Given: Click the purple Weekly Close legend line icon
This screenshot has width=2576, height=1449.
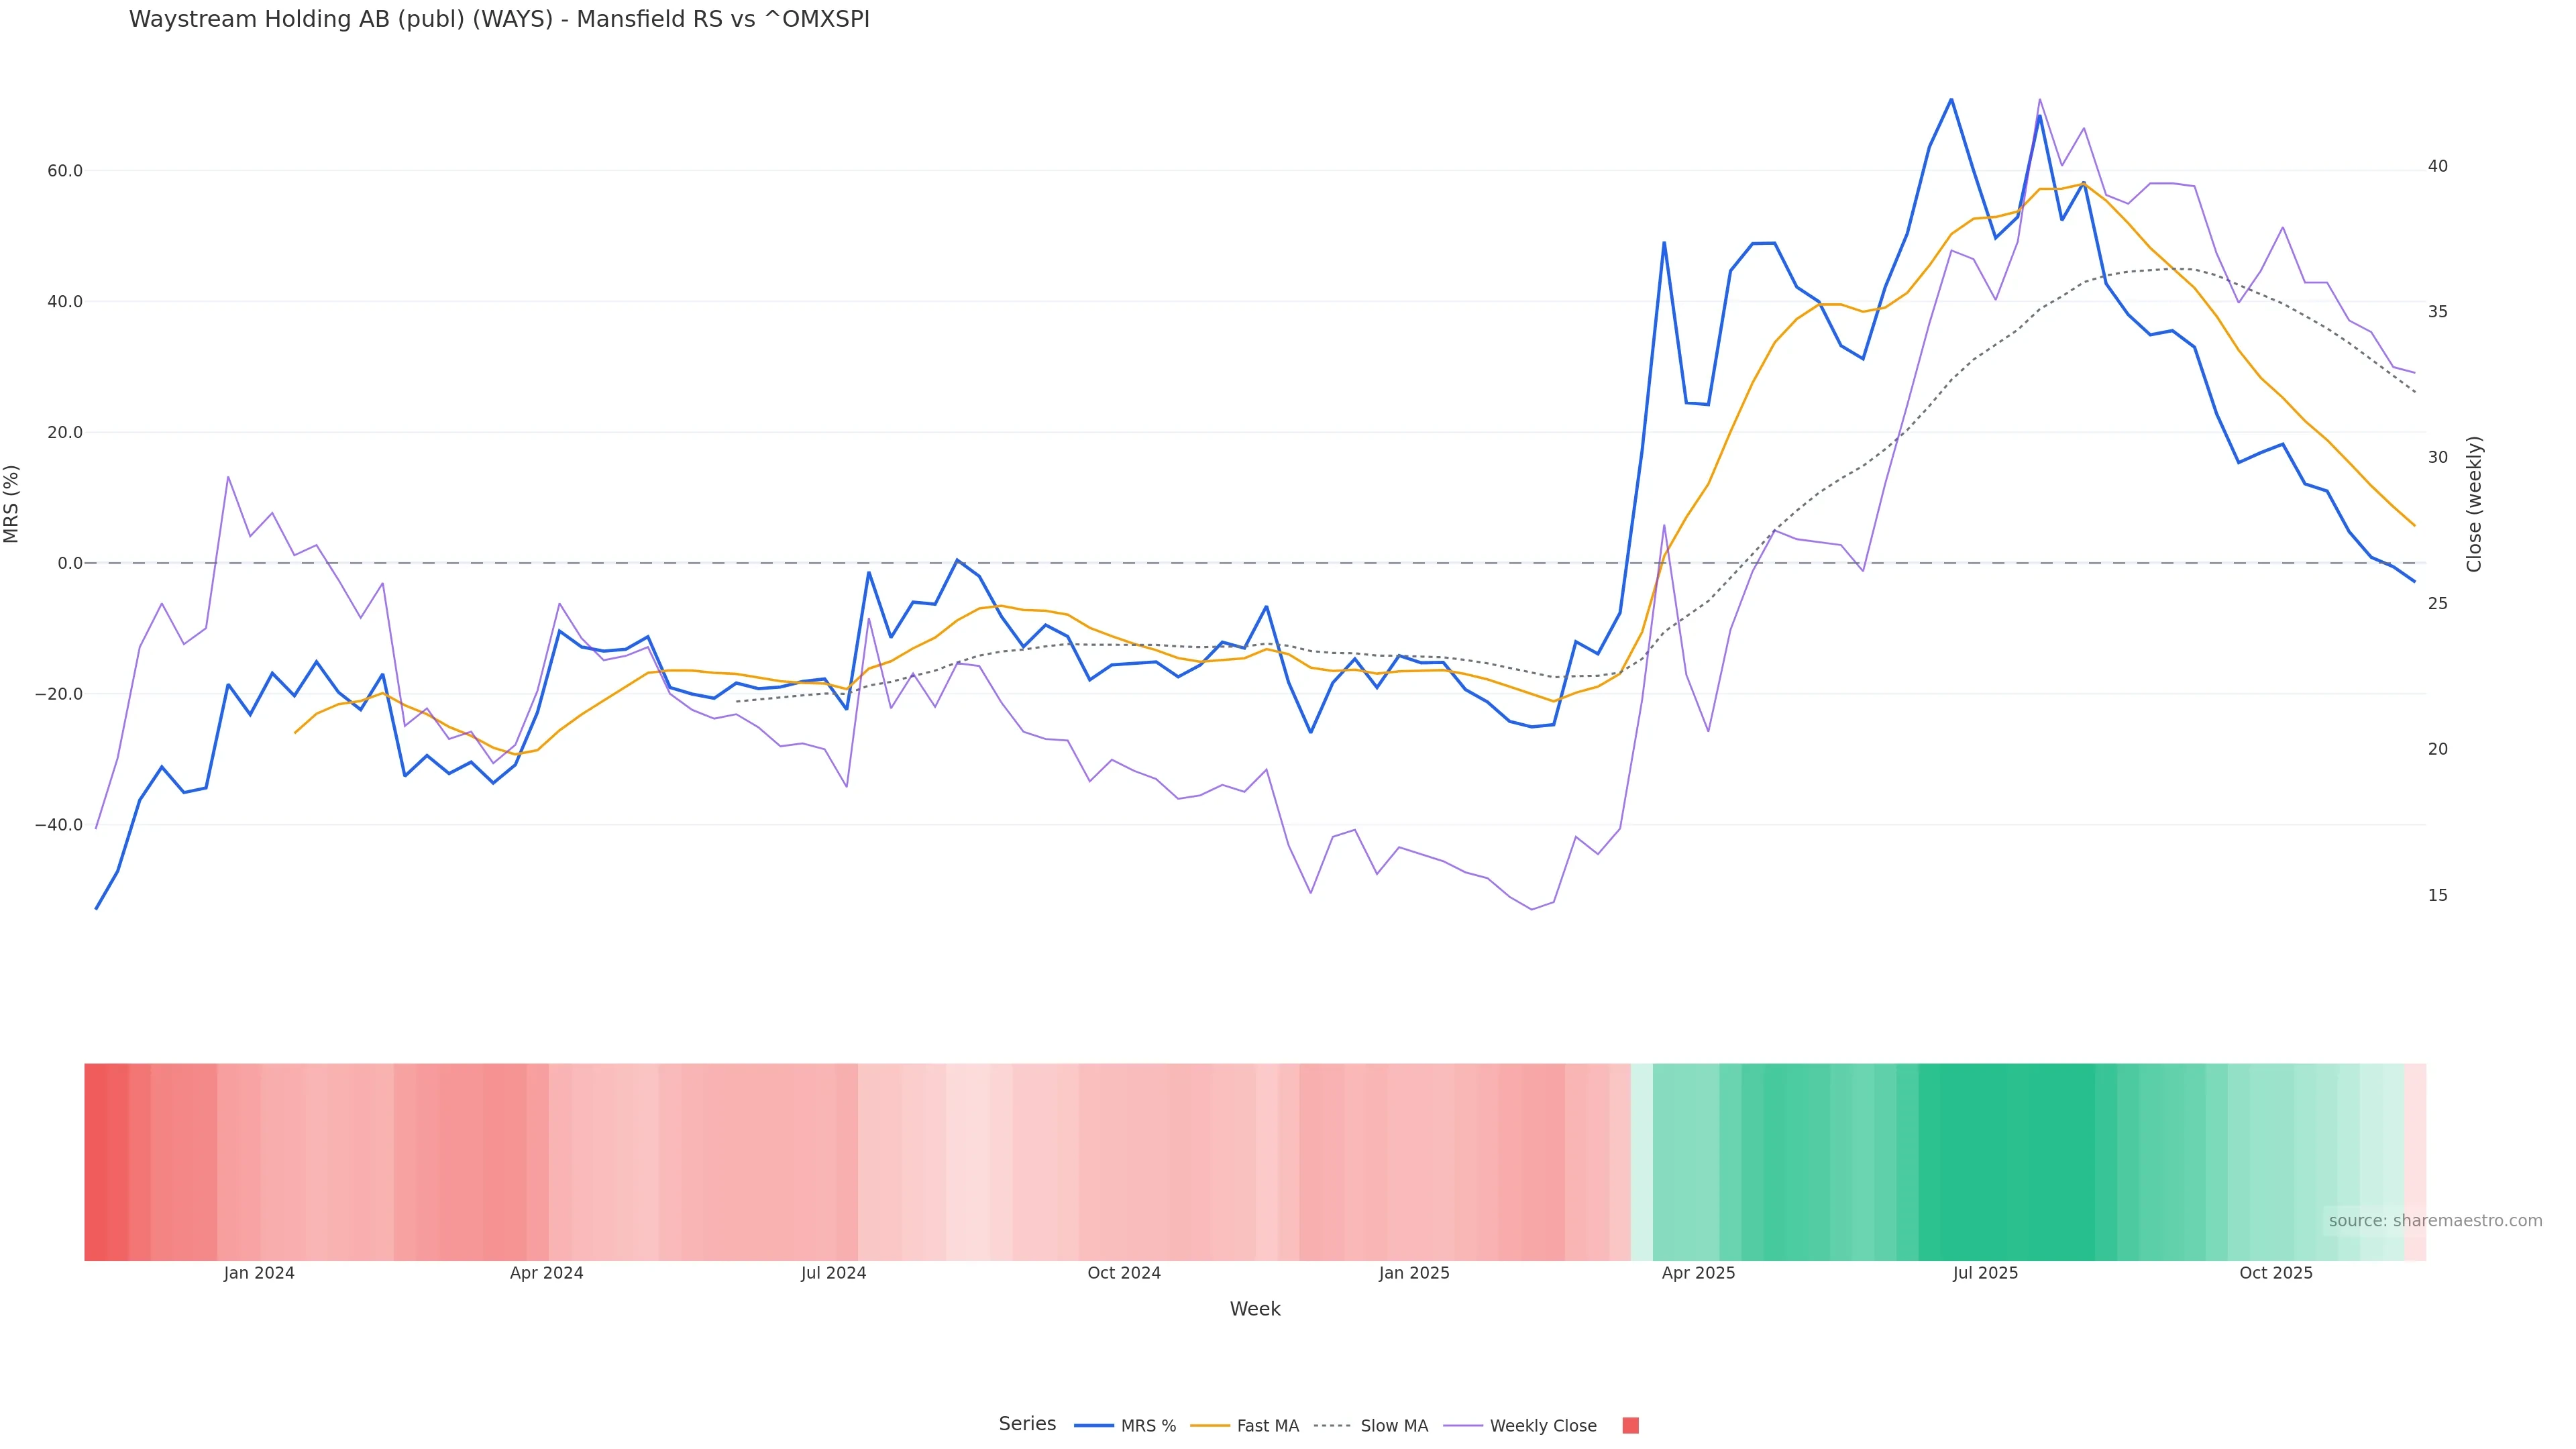Looking at the screenshot, I should click(x=1463, y=1426).
